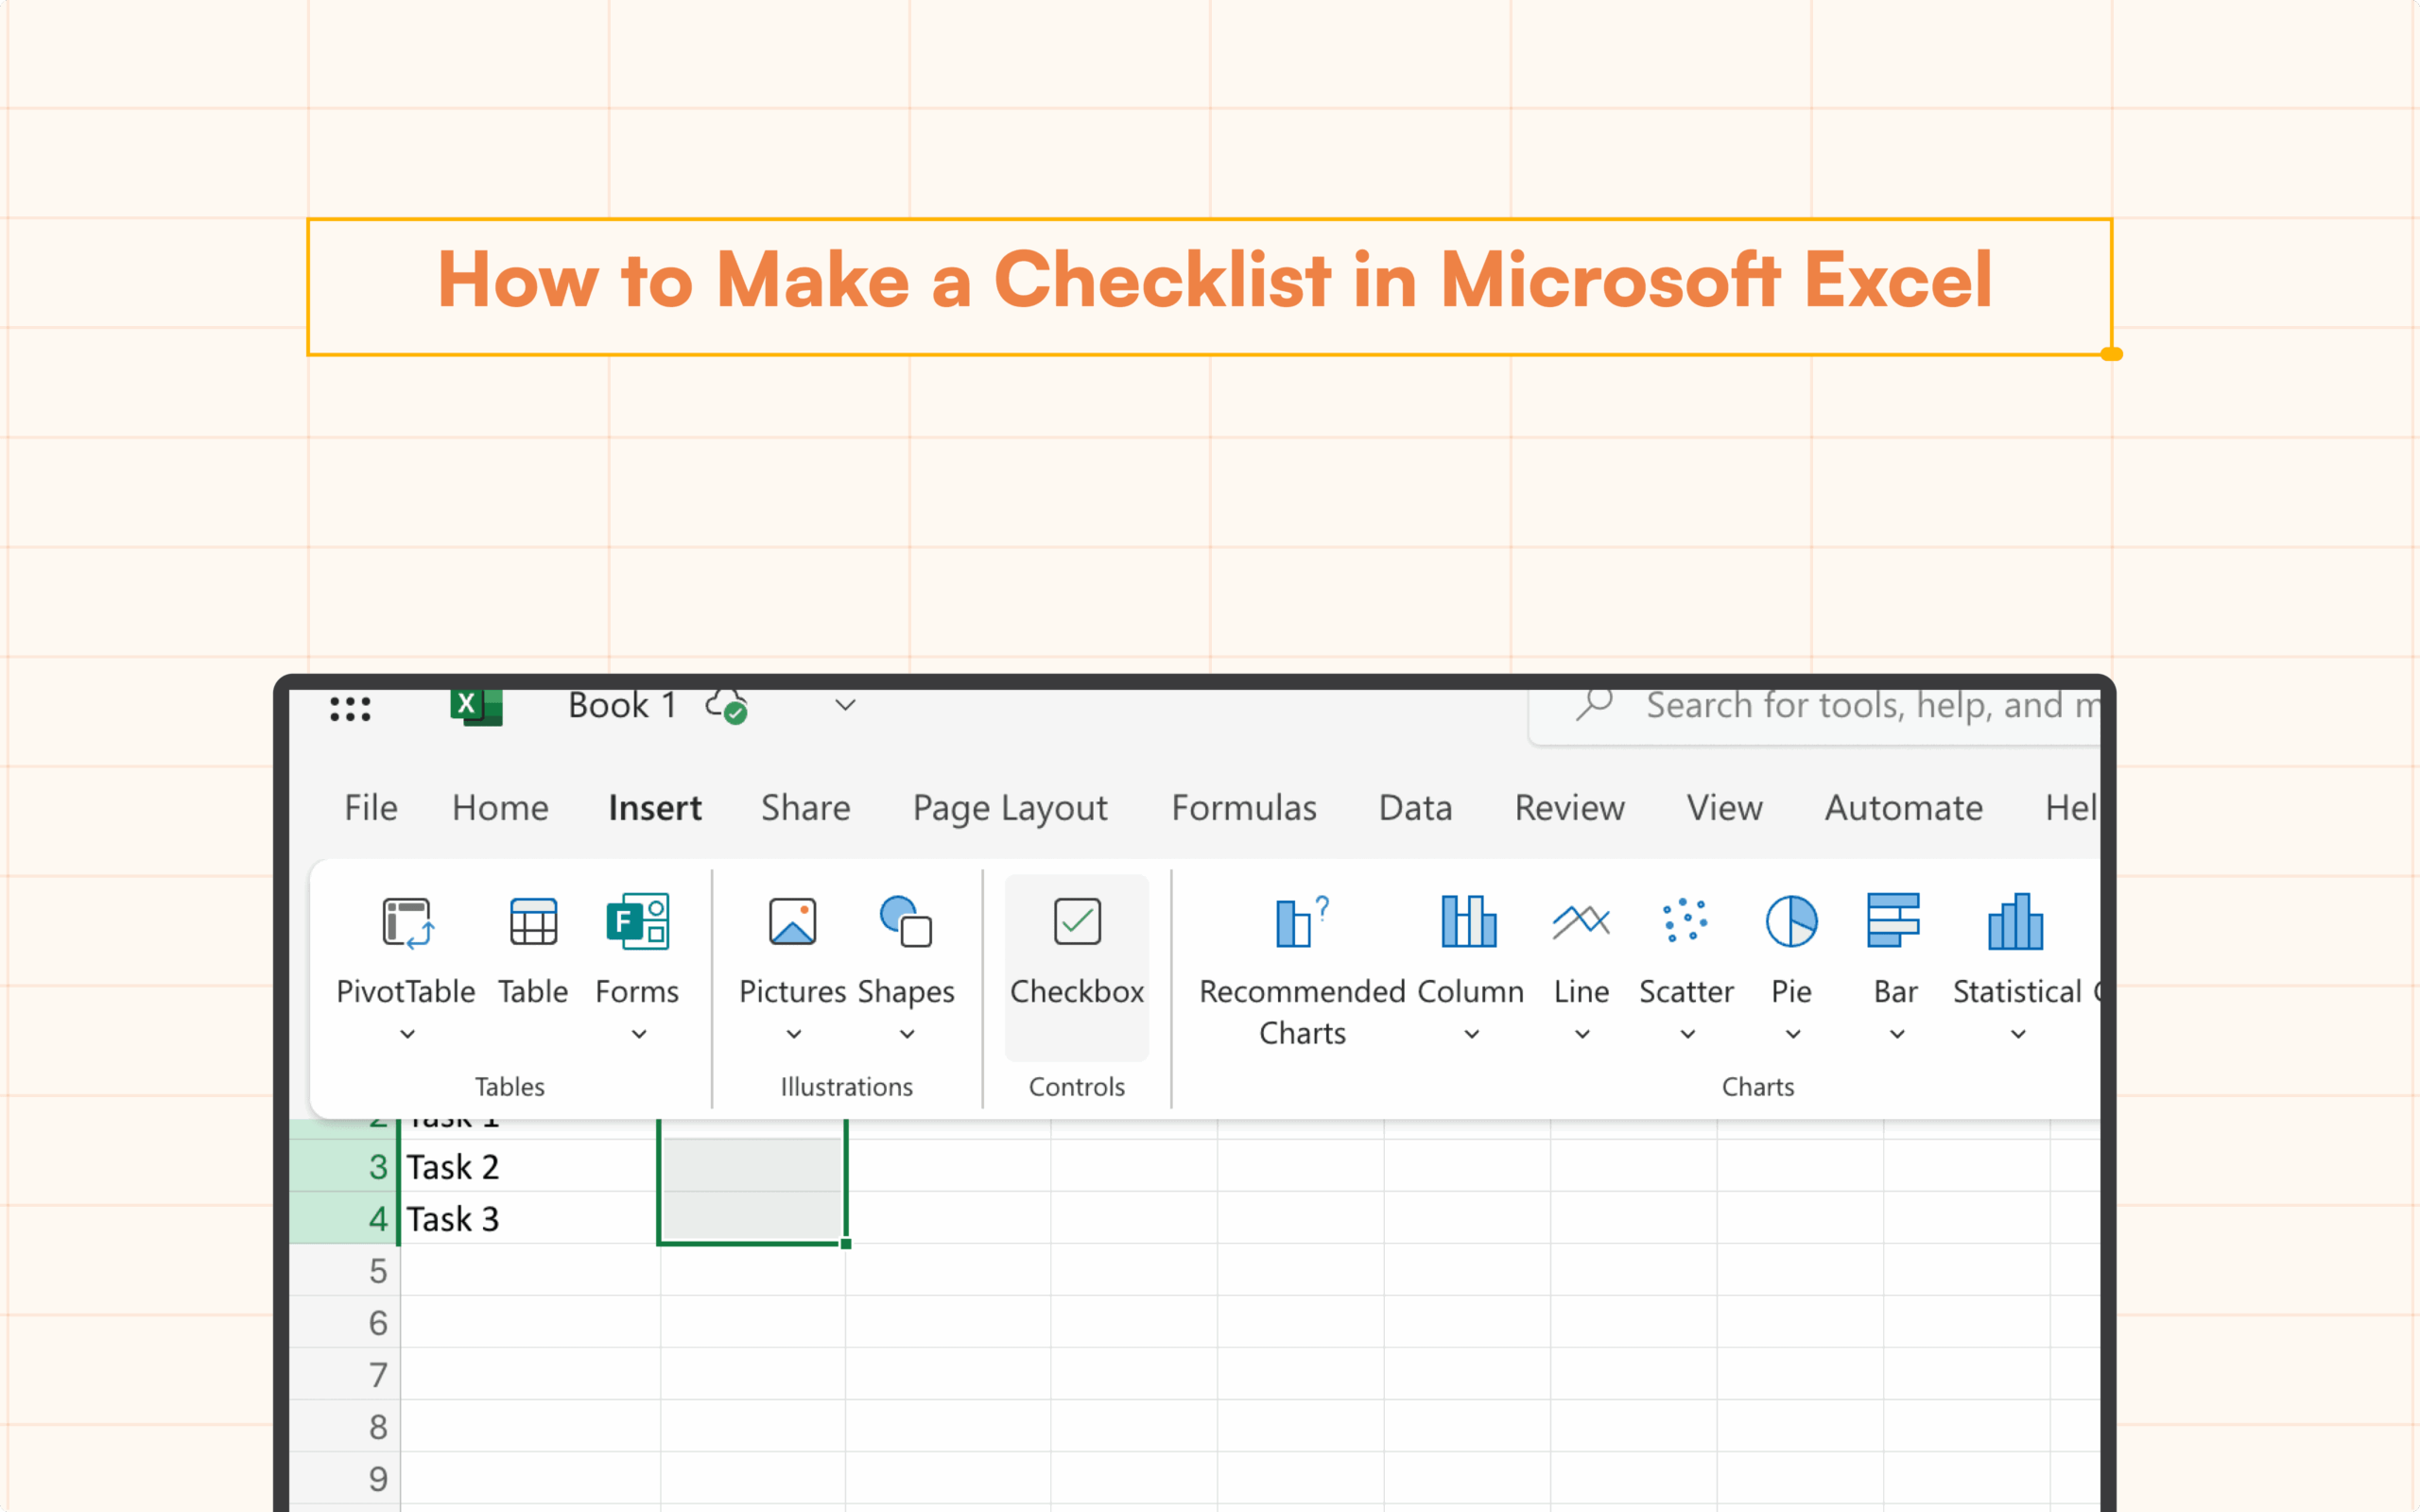
Task: Open the File menu
Action: (x=371, y=808)
